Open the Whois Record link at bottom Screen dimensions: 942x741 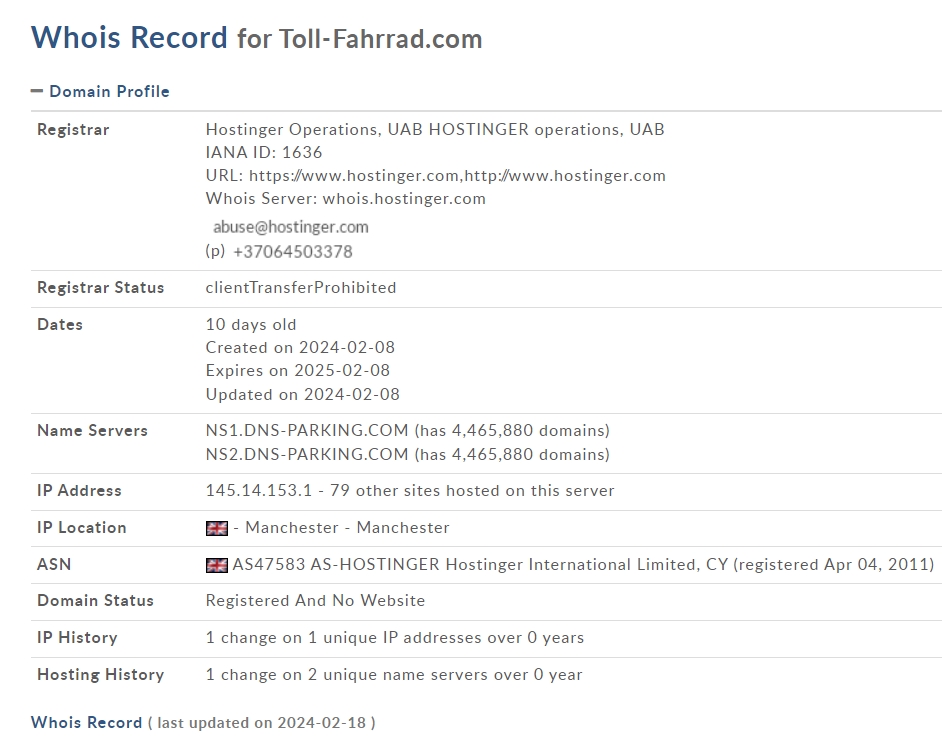point(87,722)
